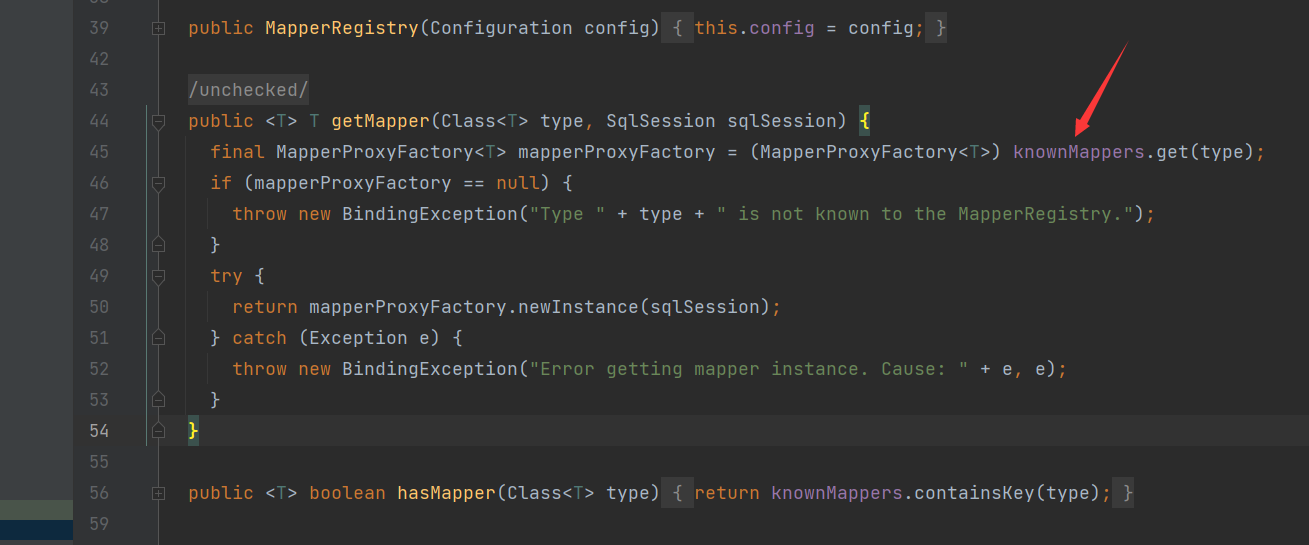Click the fold end marker on line 53
This screenshot has height=545, width=1309.
(158, 400)
